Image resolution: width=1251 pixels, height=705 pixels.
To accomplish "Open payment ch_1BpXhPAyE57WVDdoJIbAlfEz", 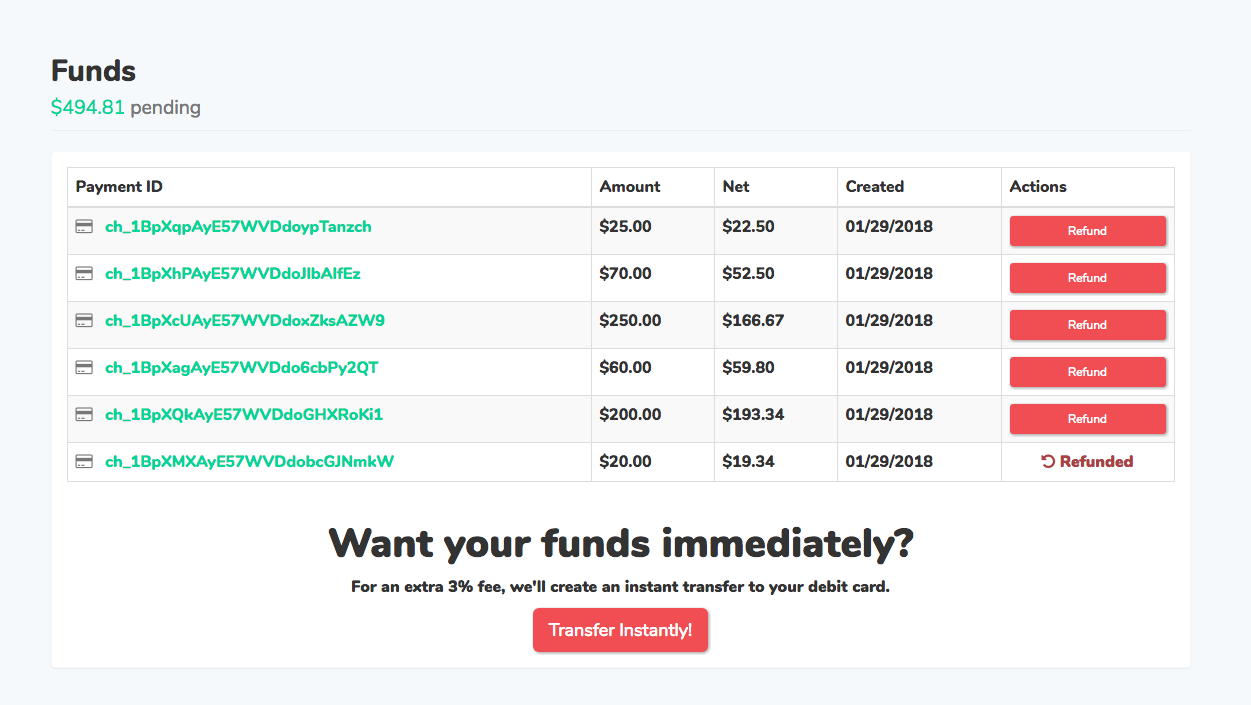I will [233, 274].
